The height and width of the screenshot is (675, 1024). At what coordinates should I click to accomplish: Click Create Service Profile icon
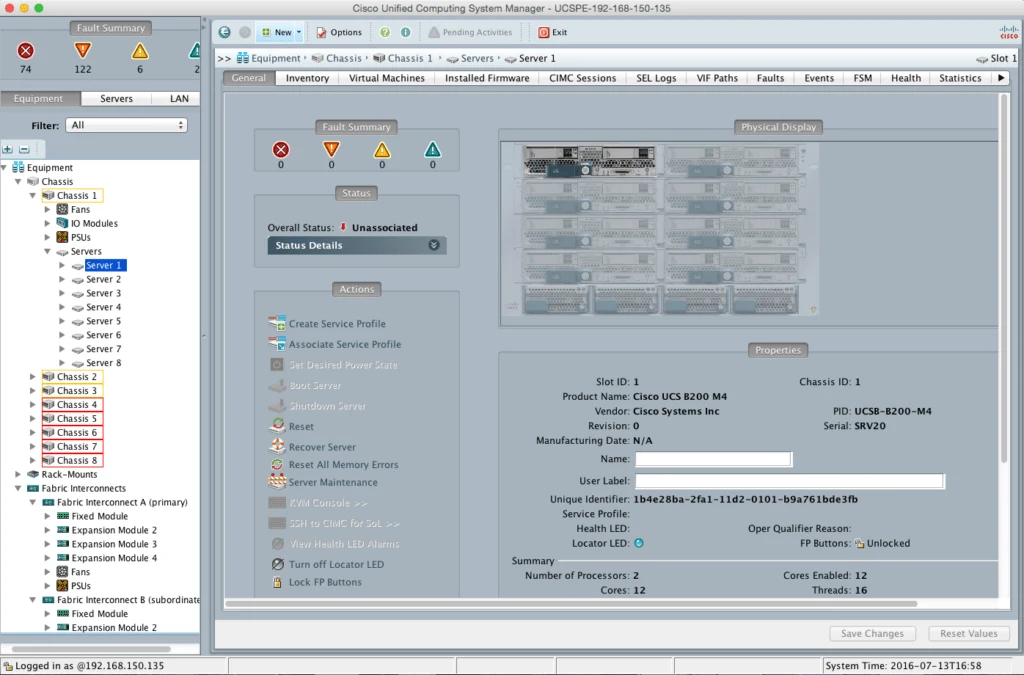coord(277,323)
